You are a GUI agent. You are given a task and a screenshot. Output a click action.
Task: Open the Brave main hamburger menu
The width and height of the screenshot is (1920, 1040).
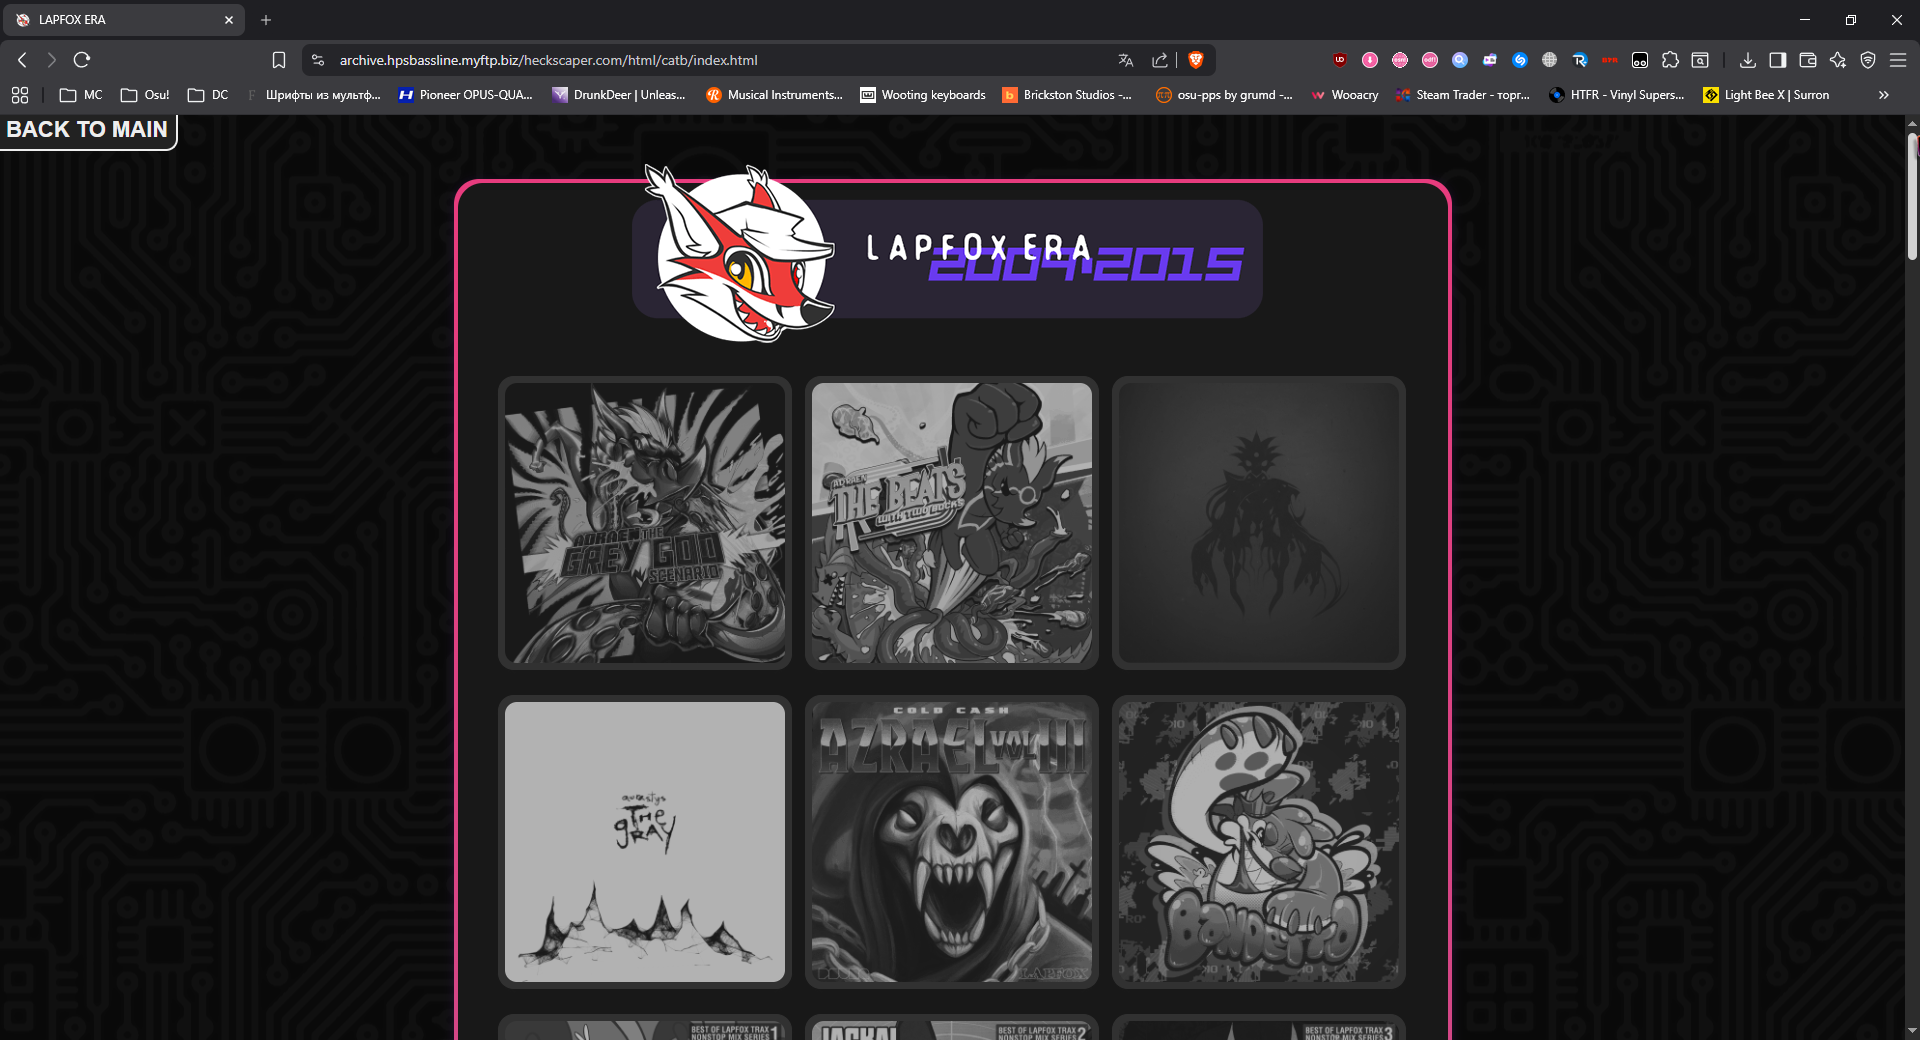coord(1897,60)
